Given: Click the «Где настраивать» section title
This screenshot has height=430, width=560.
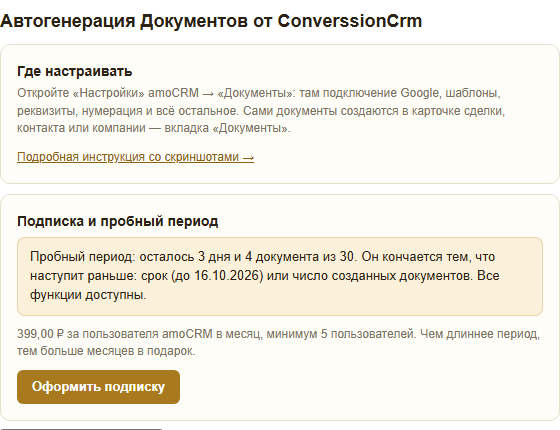Looking at the screenshot, I should pos(75,71).
